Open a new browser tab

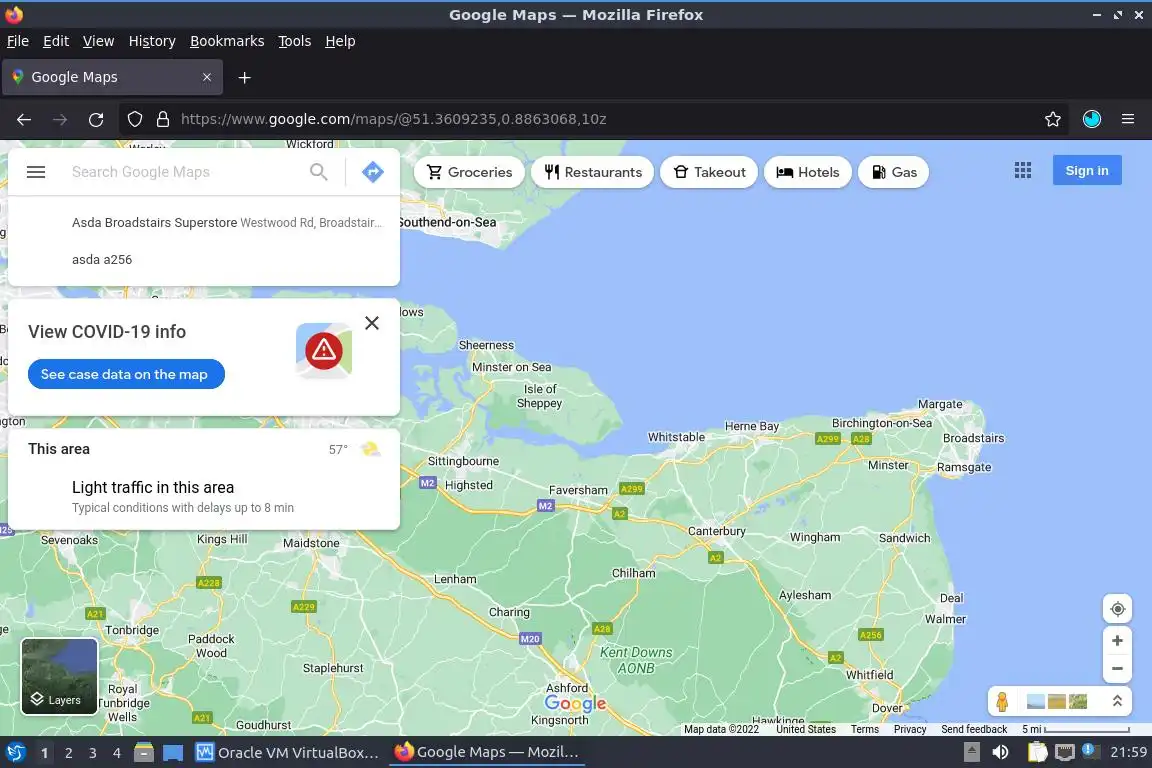coord(245,77)
